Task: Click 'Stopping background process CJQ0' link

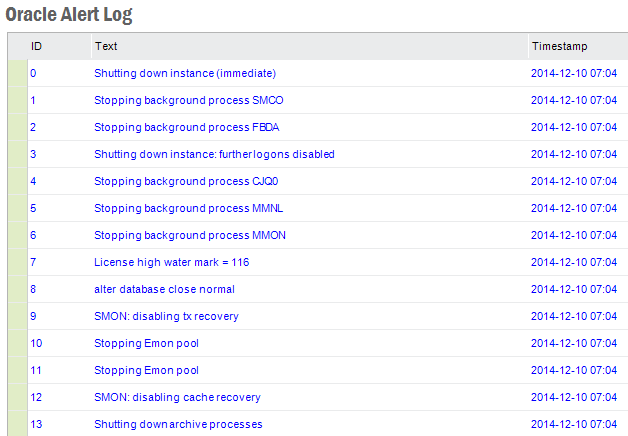Action: click(186, 181)
